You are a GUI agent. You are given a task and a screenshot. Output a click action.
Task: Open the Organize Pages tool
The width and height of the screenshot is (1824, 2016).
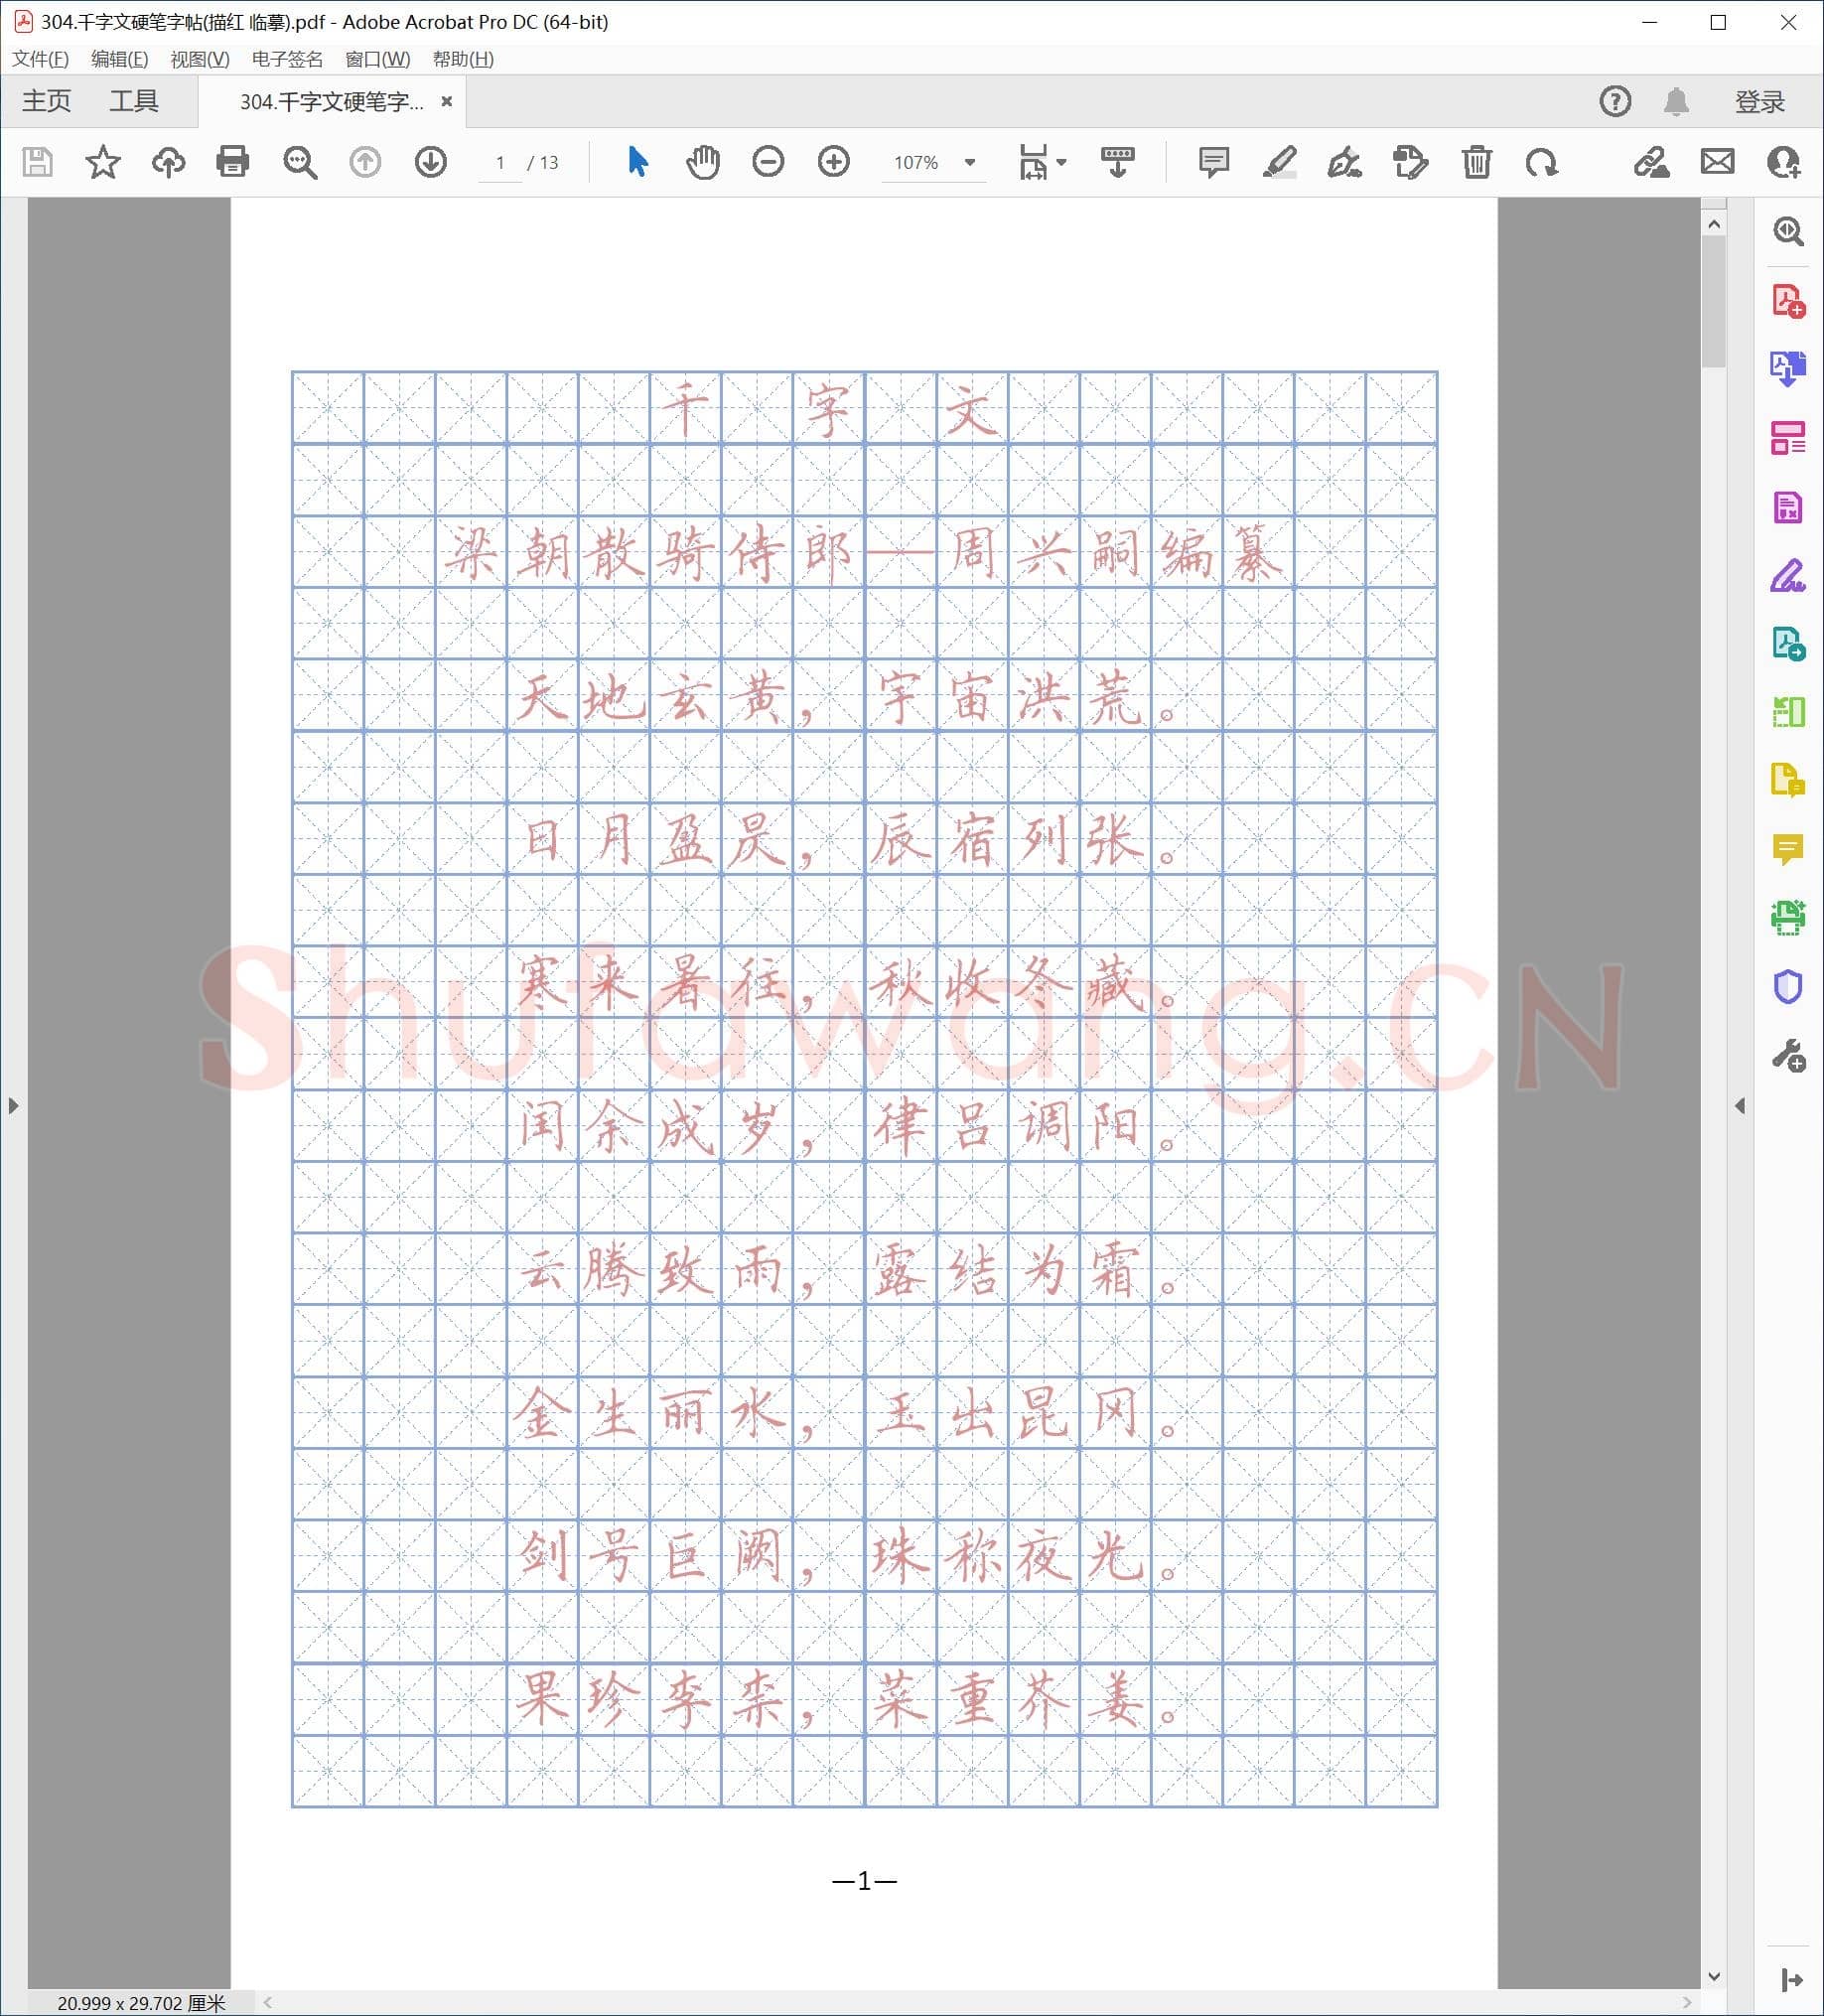[1790, 437]
